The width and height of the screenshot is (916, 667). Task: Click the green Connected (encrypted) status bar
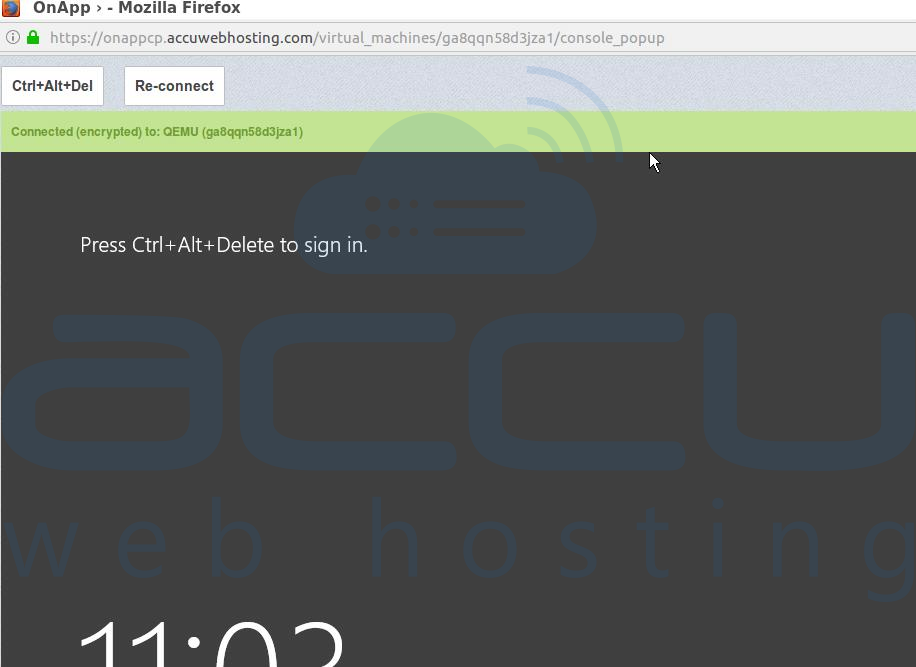tap(458, 131)
